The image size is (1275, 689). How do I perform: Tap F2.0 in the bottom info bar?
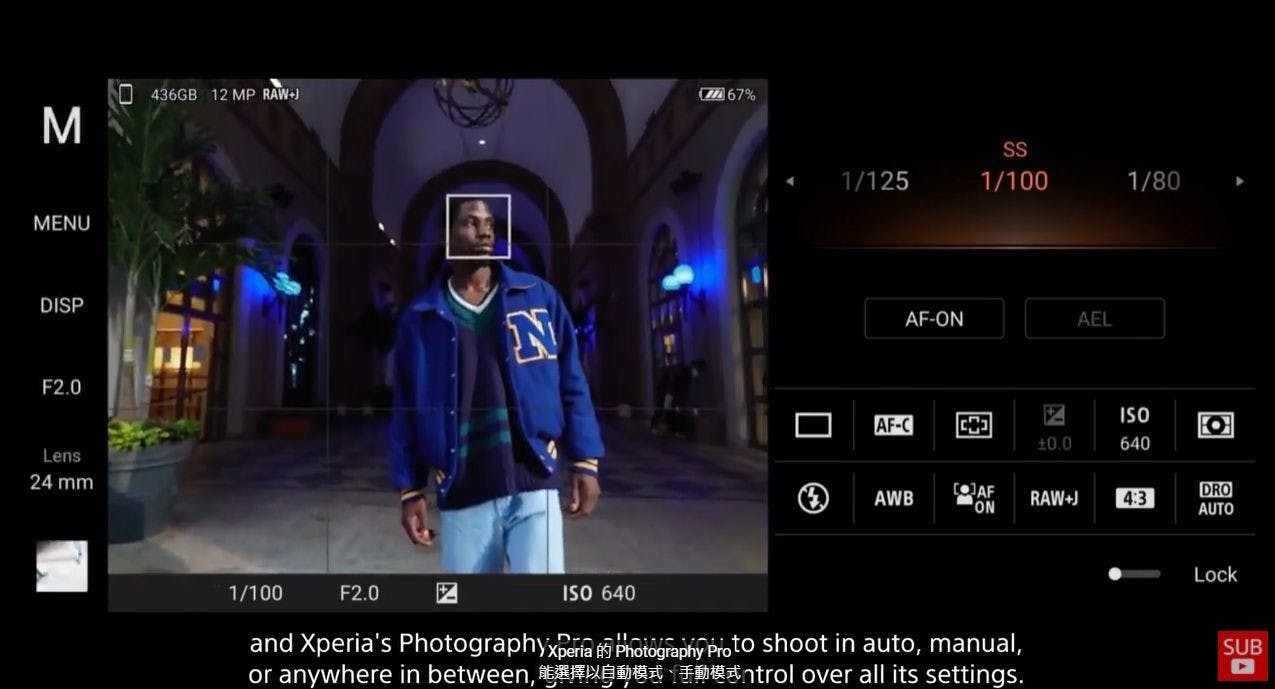(359, 593)
